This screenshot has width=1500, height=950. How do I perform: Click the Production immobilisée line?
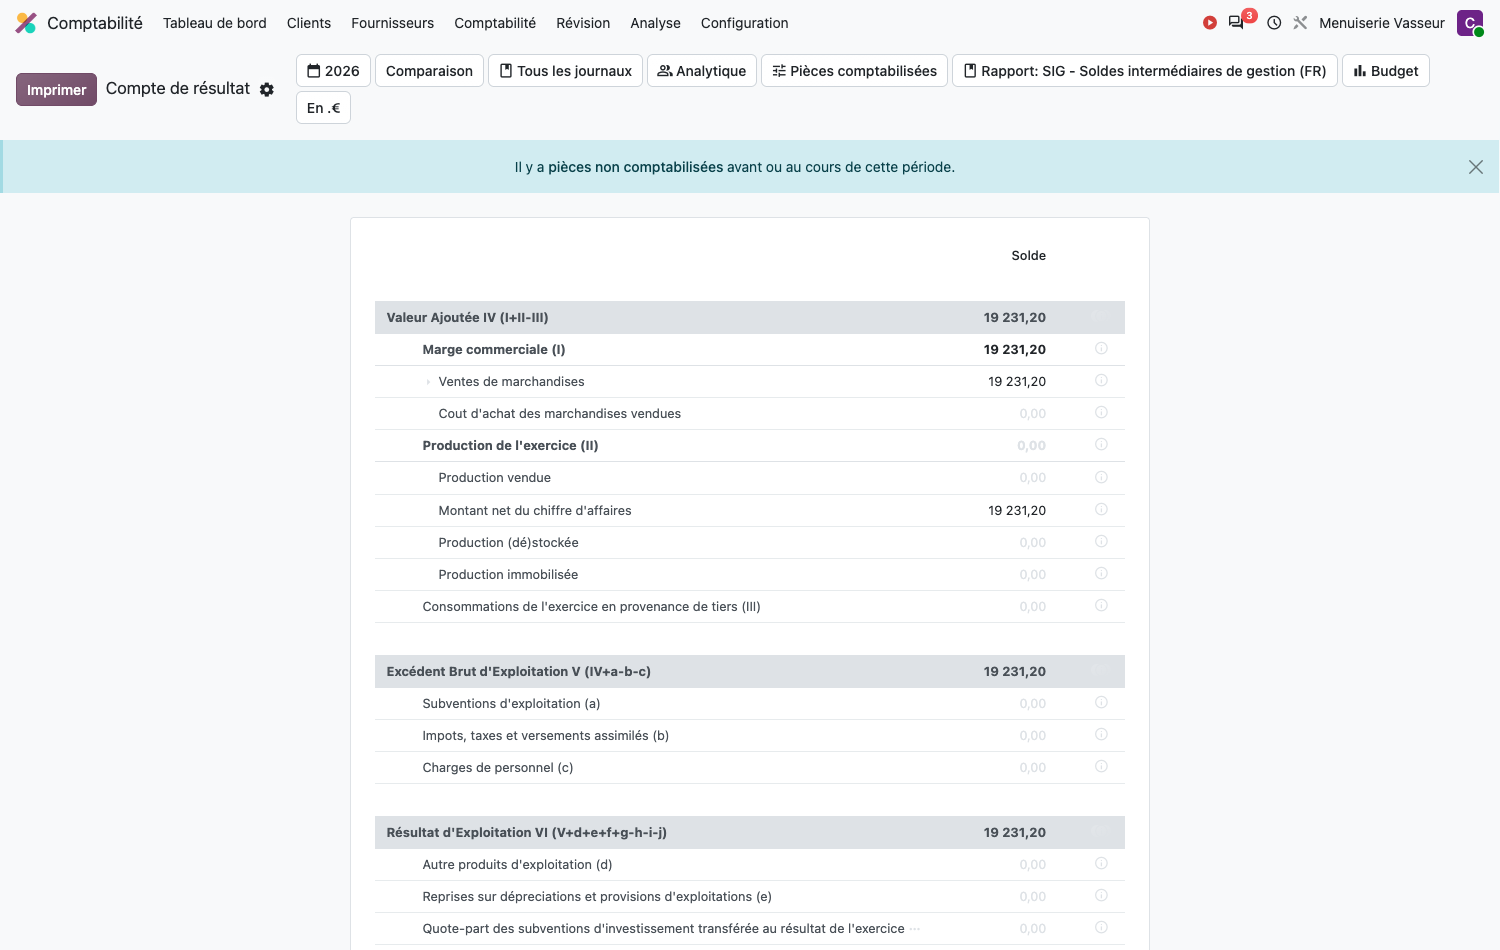coord(750,574)
